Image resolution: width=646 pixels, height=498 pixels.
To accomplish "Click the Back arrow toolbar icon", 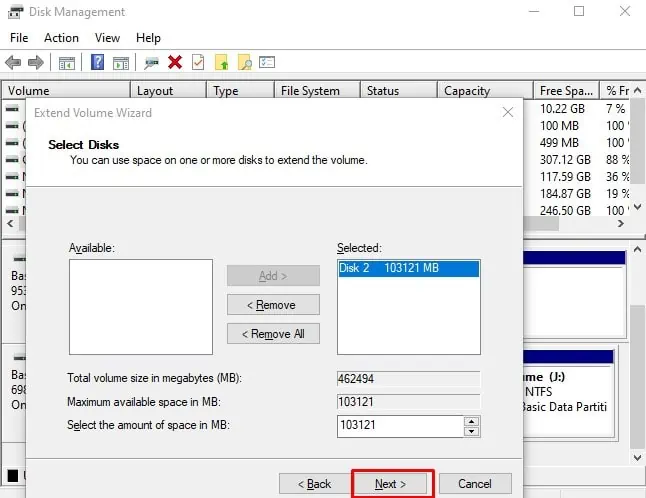I will click(x=13, y=63).
